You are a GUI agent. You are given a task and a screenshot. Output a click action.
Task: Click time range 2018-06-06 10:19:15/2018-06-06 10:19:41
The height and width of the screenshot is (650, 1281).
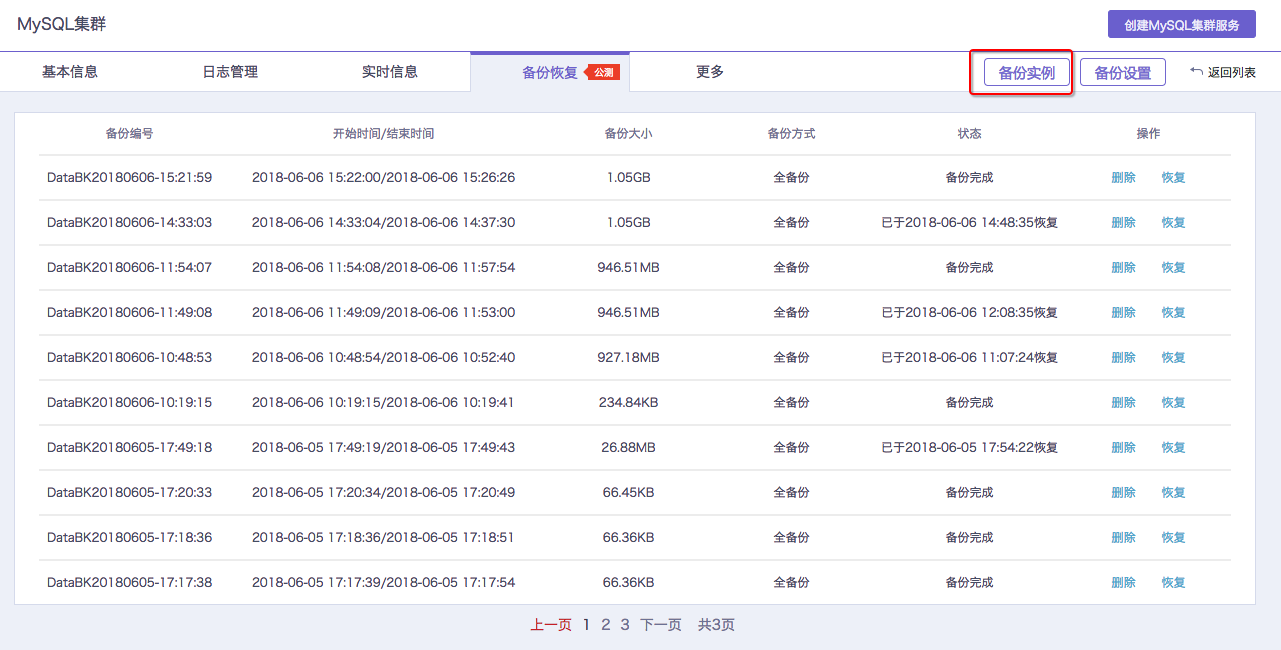(384, 403)
